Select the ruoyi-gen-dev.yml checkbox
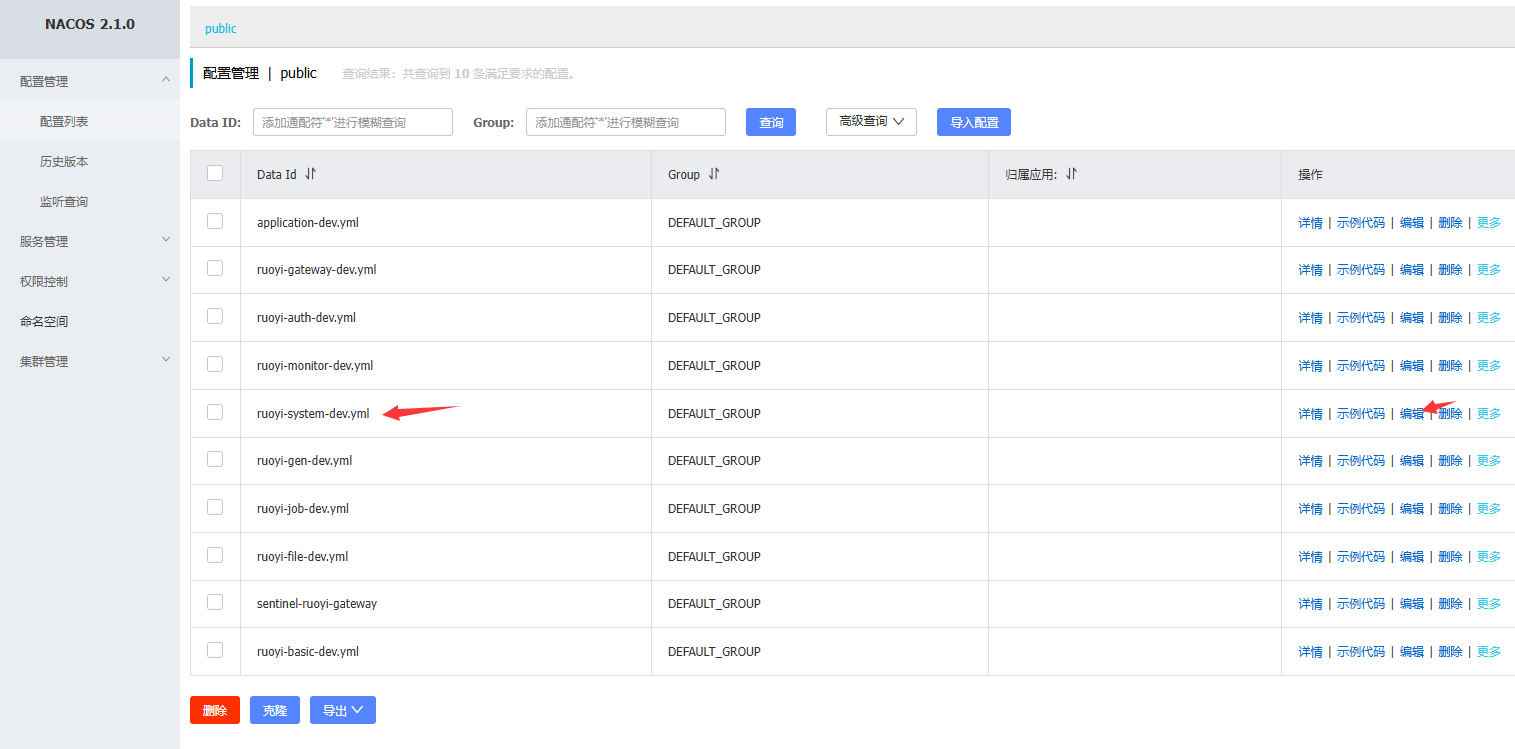 point(215,459)
